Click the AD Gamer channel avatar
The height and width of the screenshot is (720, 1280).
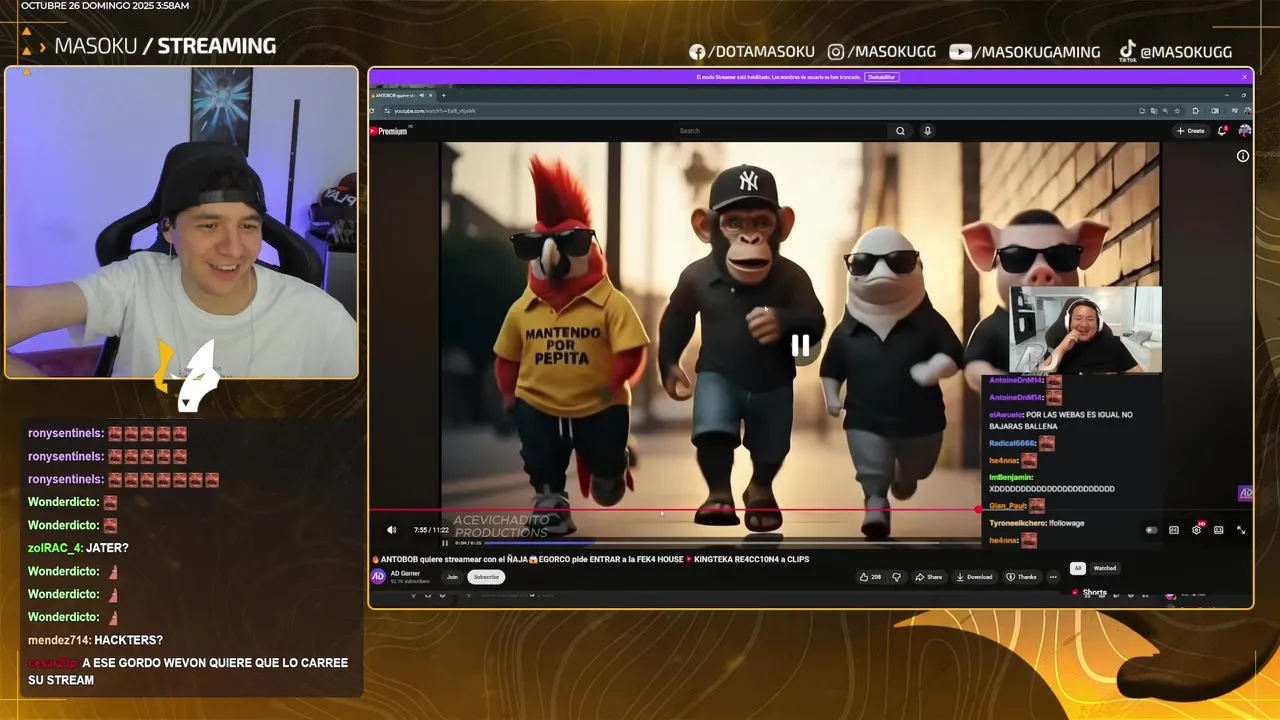378,577
